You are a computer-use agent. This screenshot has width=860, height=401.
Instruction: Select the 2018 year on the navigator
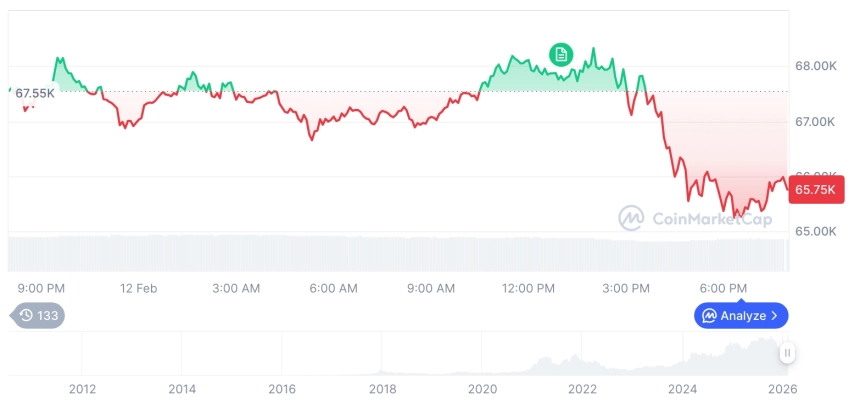point(382,389)
